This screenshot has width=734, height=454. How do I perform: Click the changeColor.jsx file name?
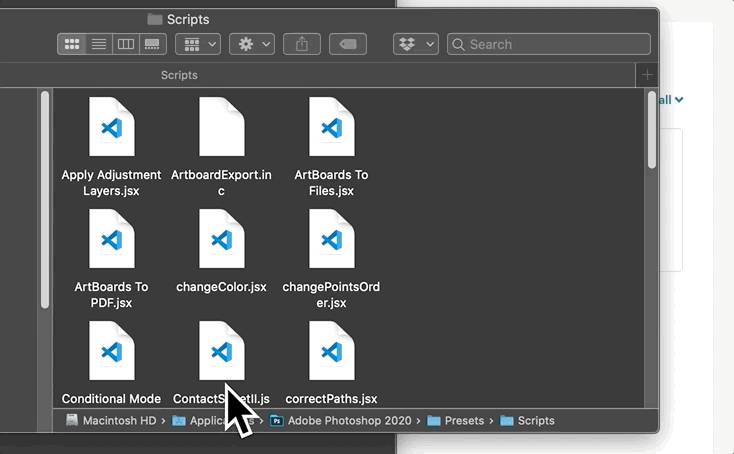[x=221, y=287]
